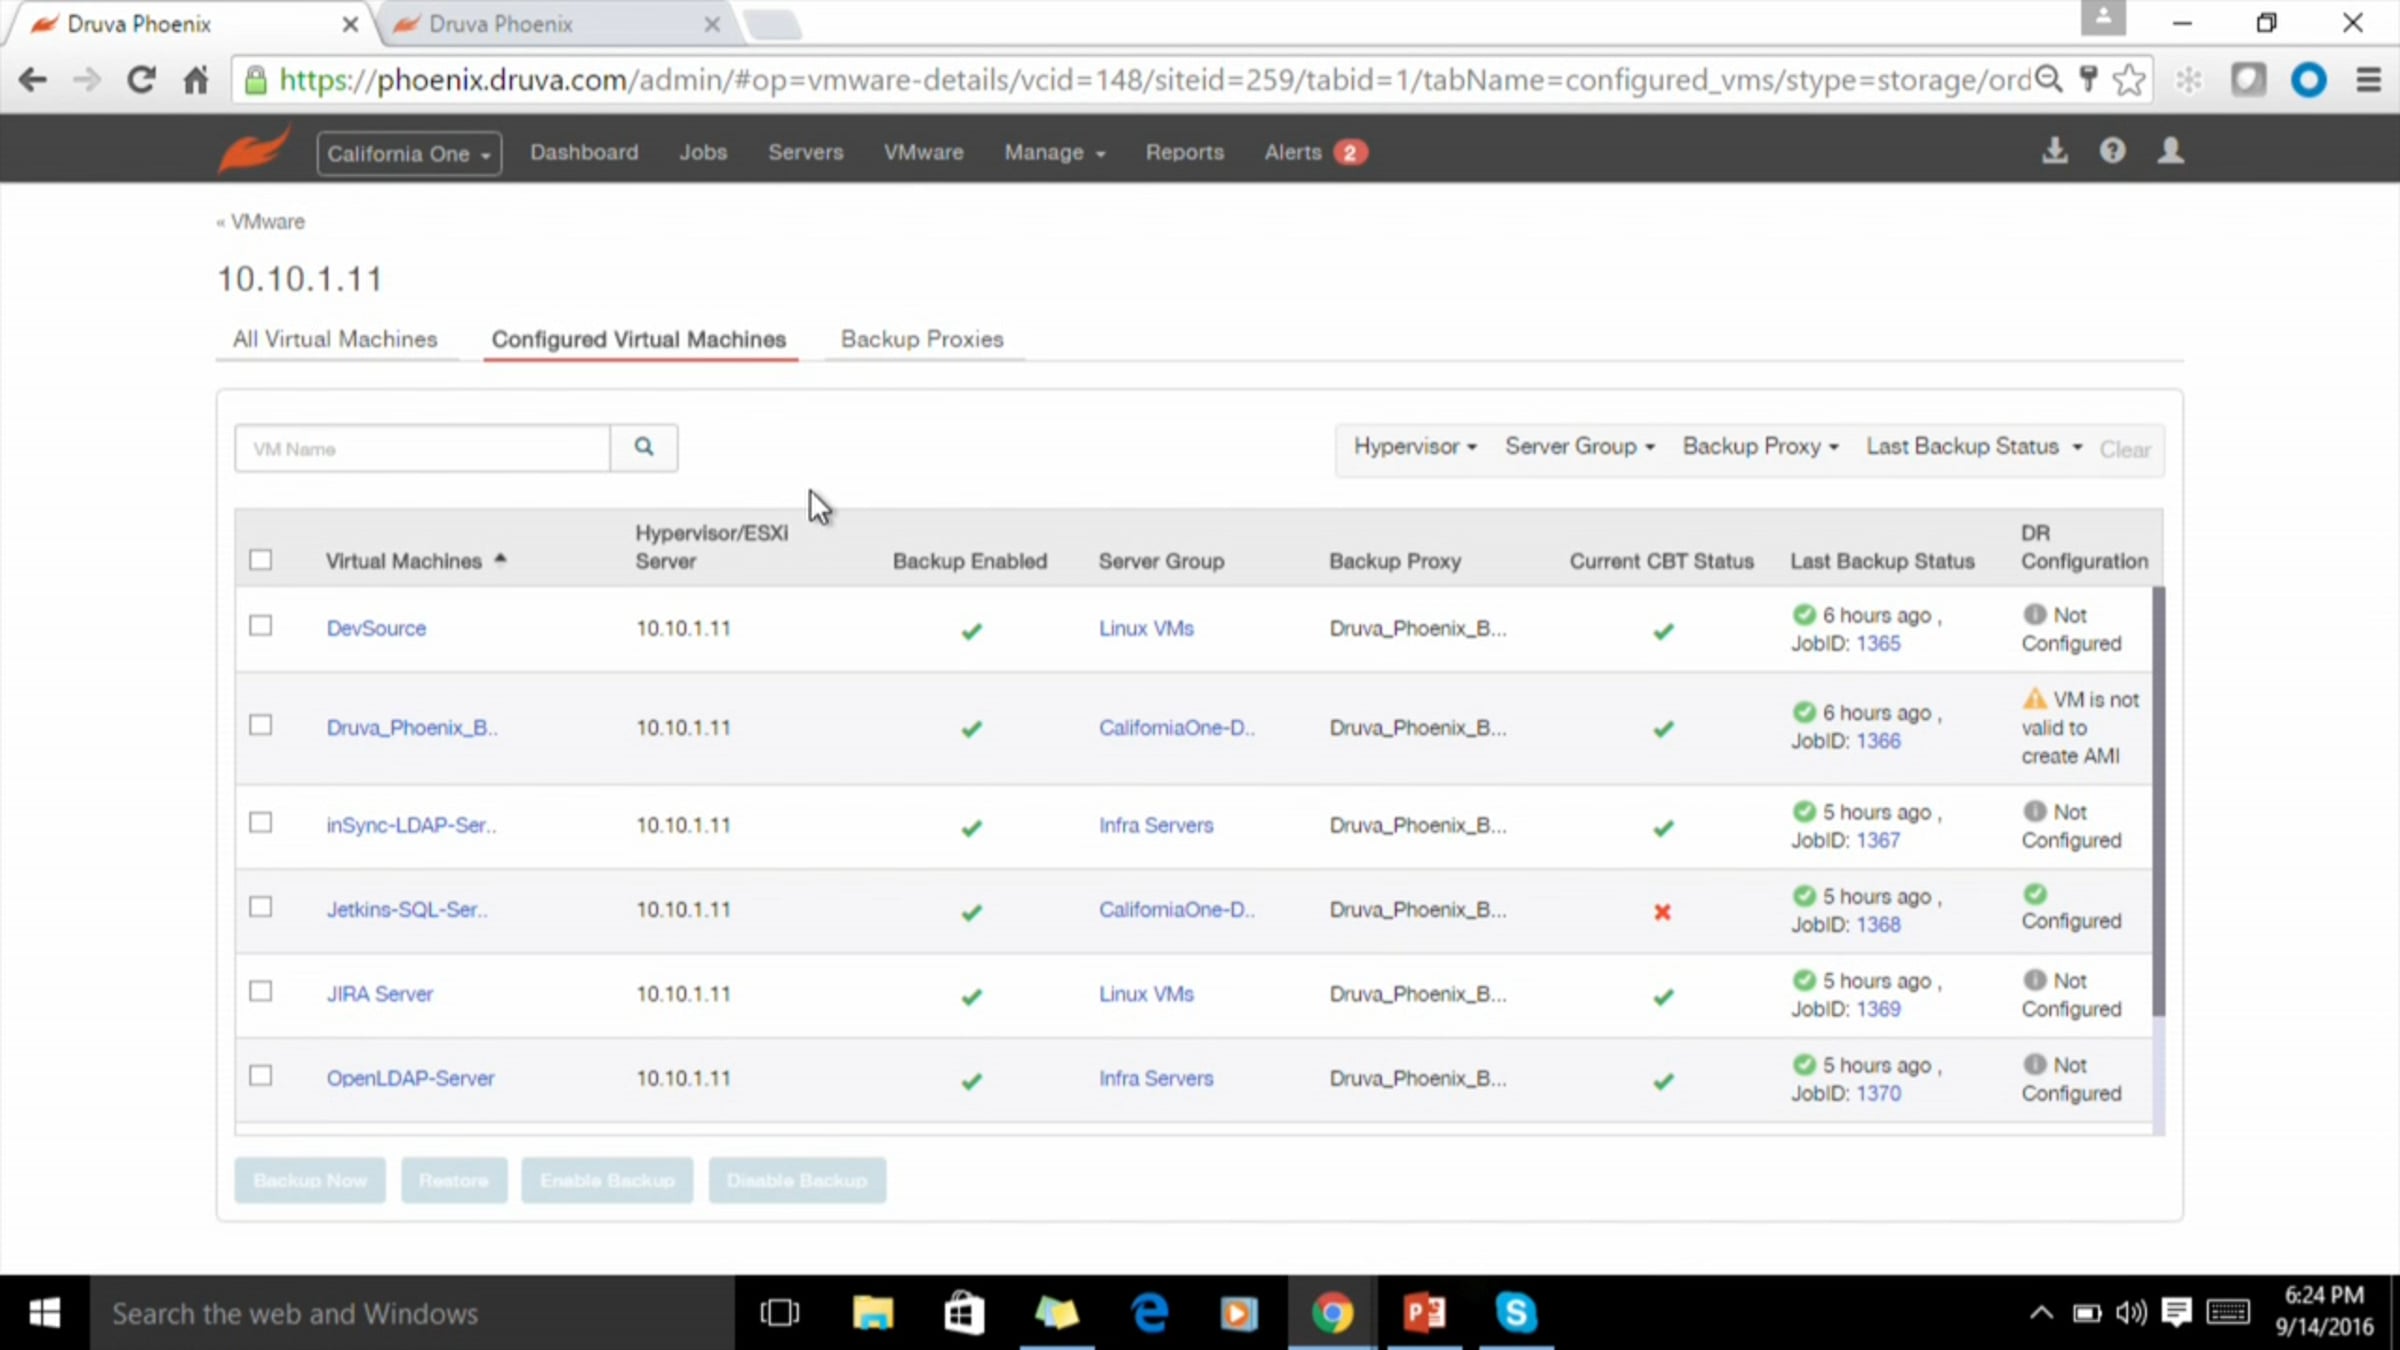Click the Chrome icon on the taskbar
Viewport: 2400px width, 1350px height.
[1332, 1313]
